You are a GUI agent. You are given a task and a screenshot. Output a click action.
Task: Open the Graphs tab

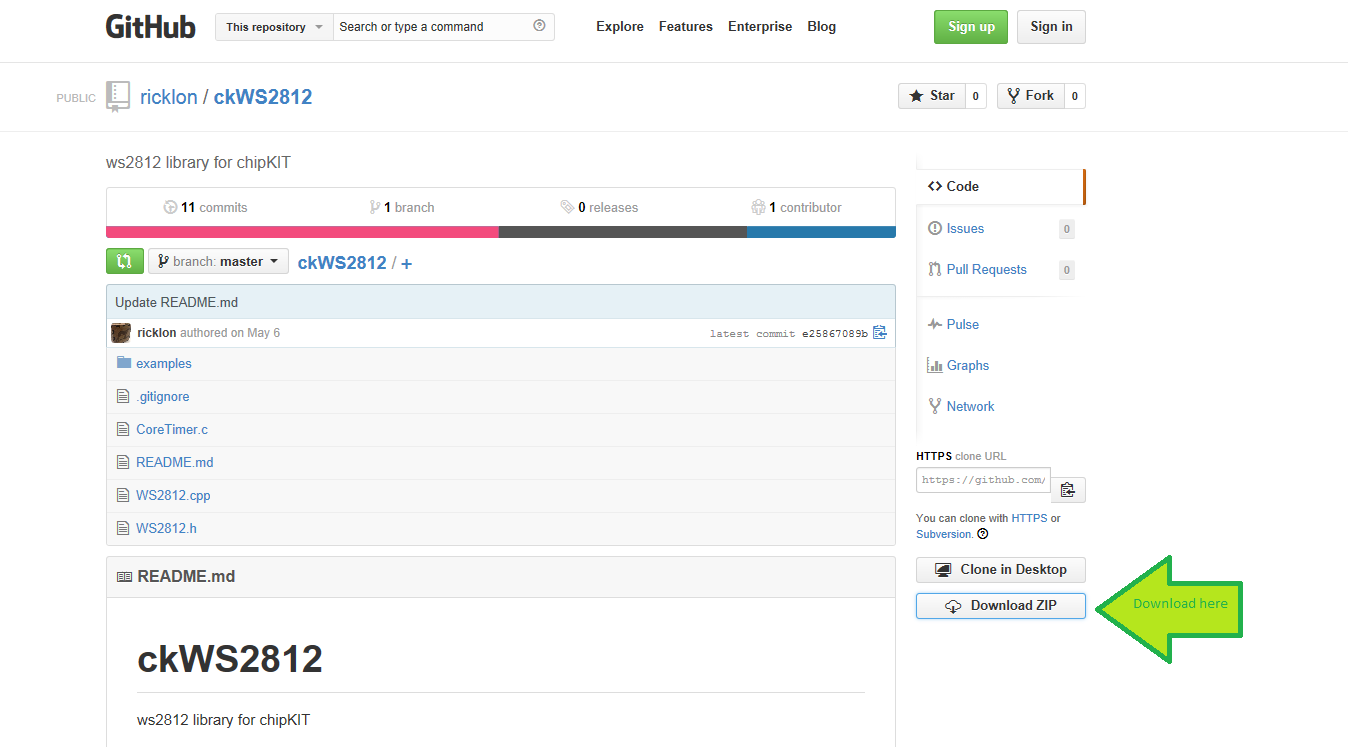(958, 366)
